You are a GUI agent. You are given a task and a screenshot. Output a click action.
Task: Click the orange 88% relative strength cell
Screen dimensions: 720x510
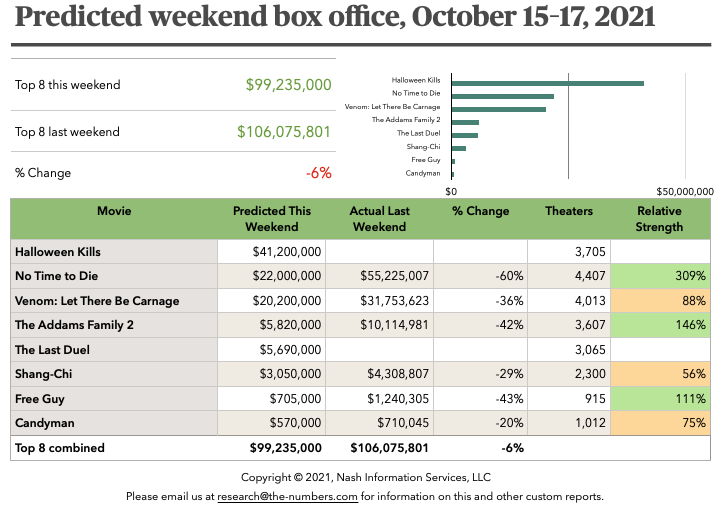click(659, 300)
